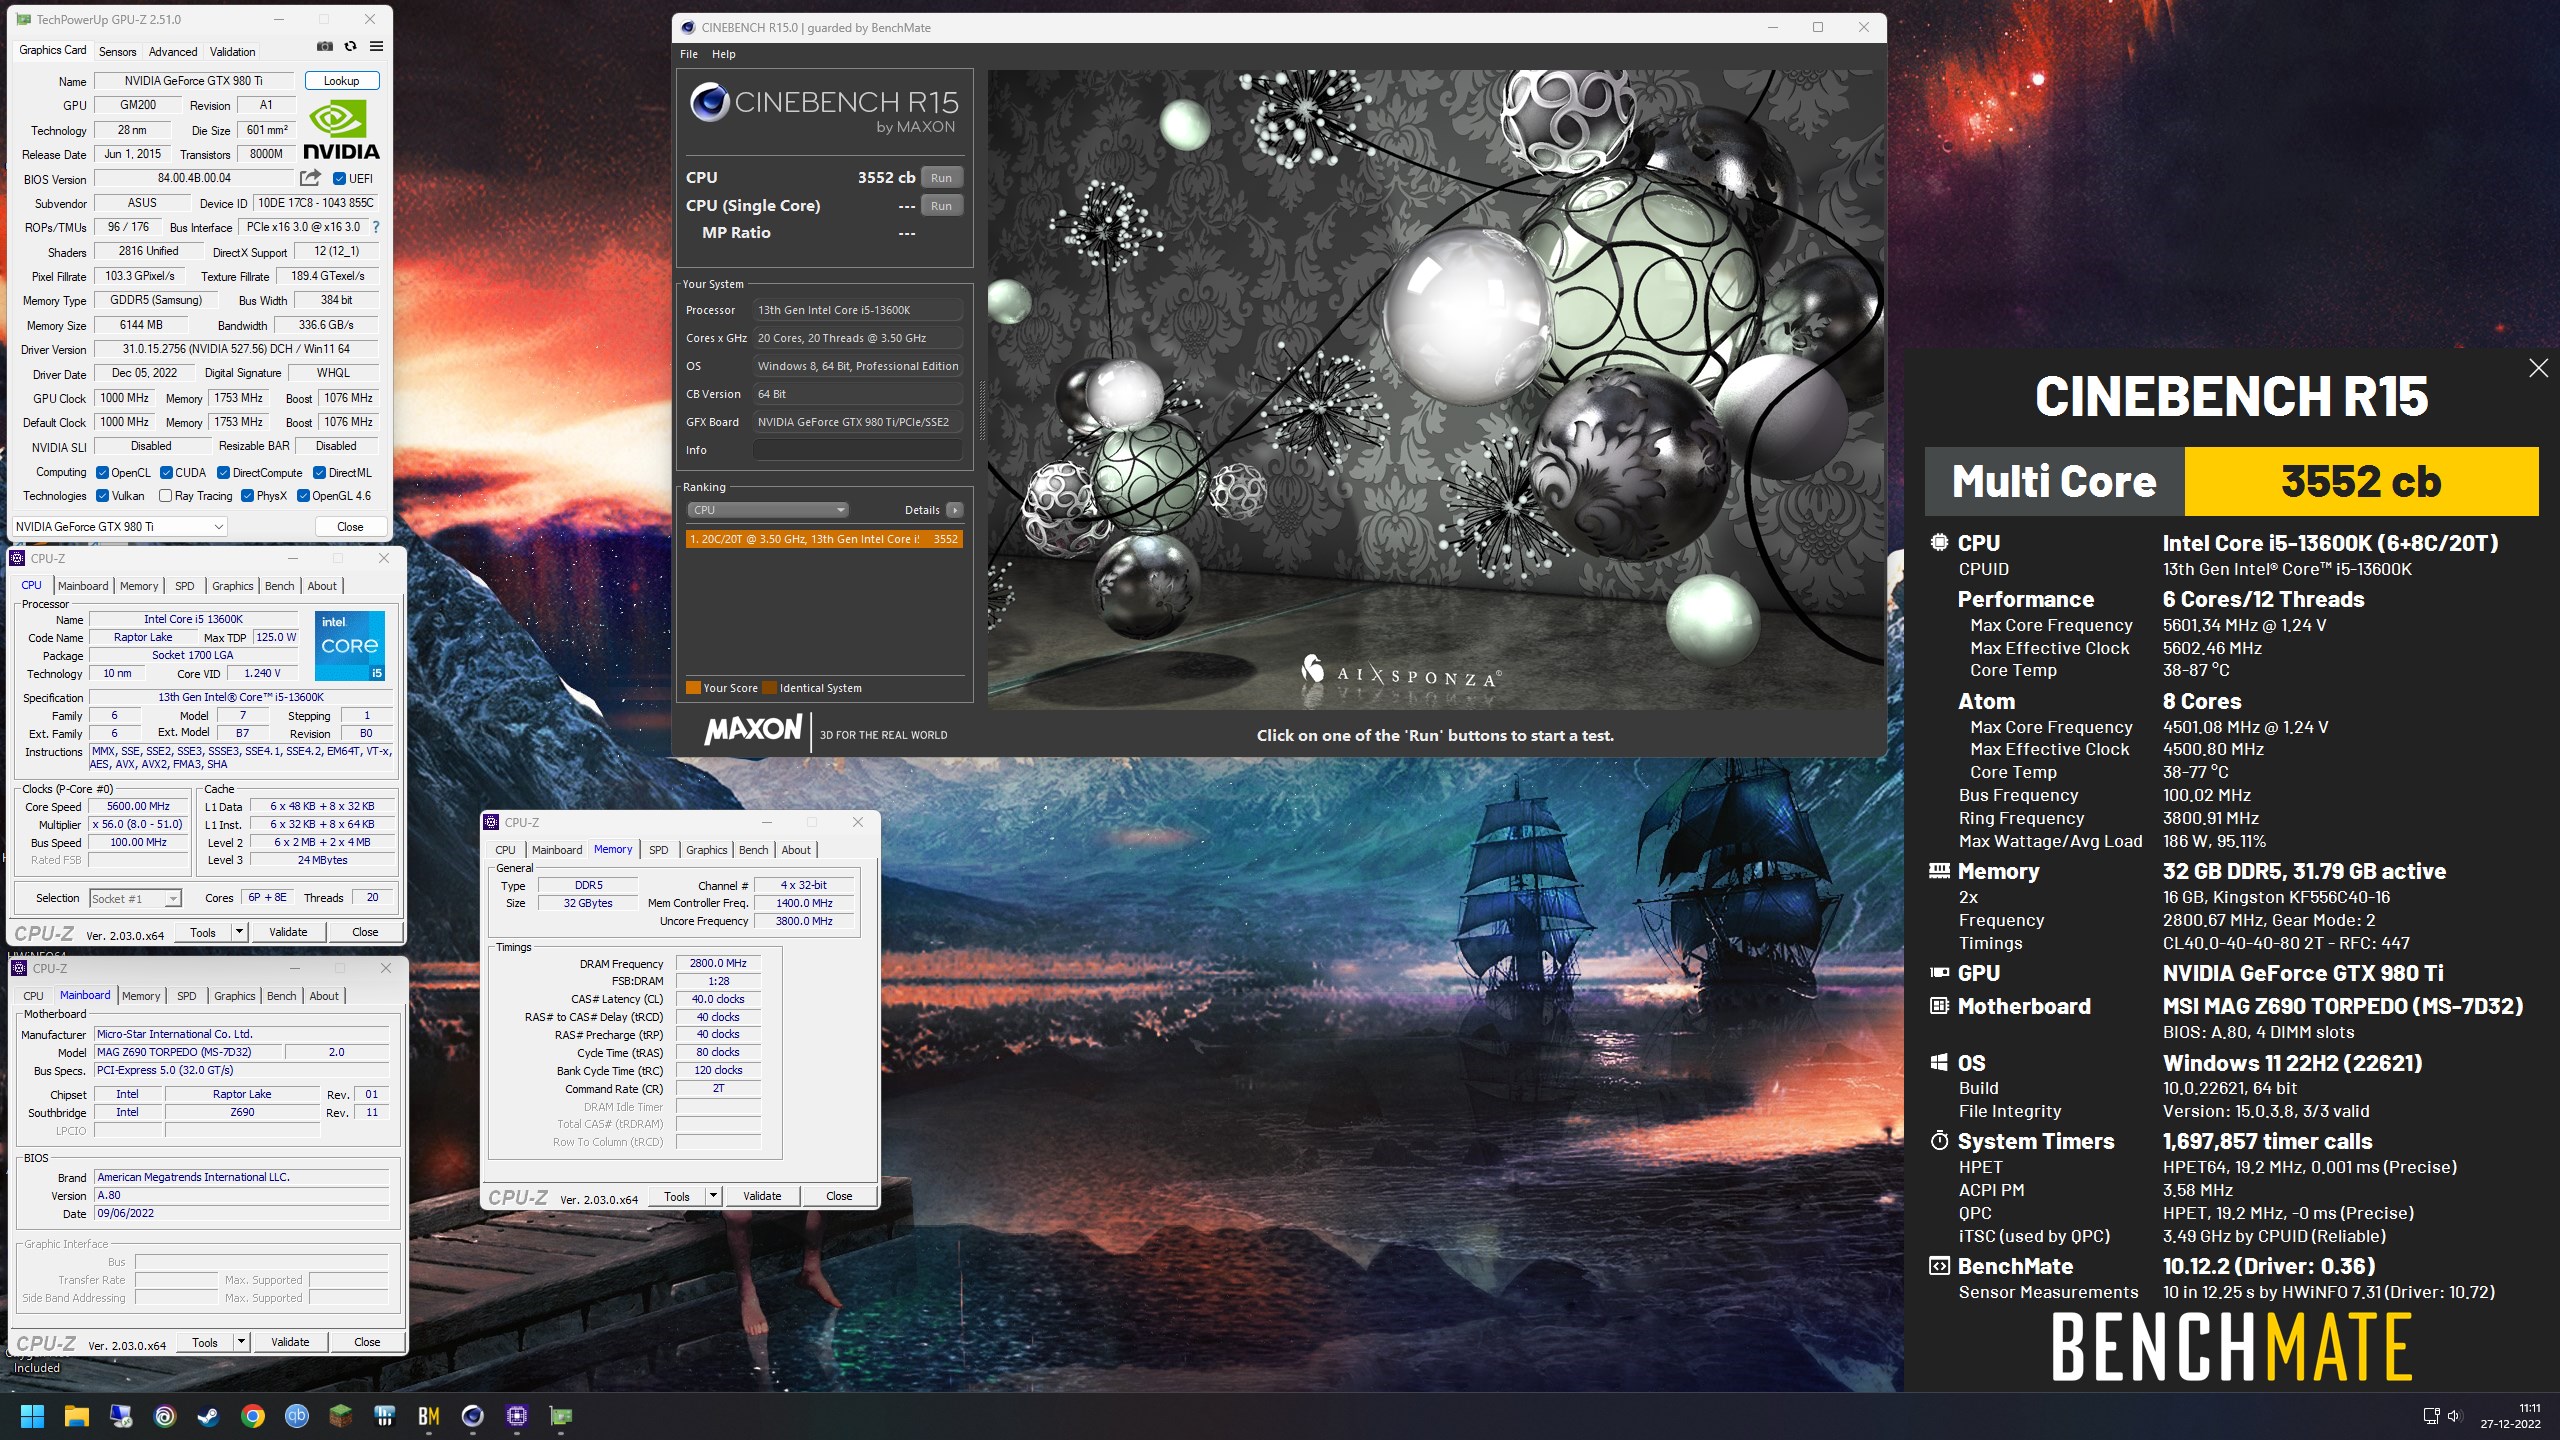This screenshot has height=1440, width=2560.
Task: Expand Tools arrow in CPU-Z CPU window
Action: pyautogui.click(x=239, y=932)
